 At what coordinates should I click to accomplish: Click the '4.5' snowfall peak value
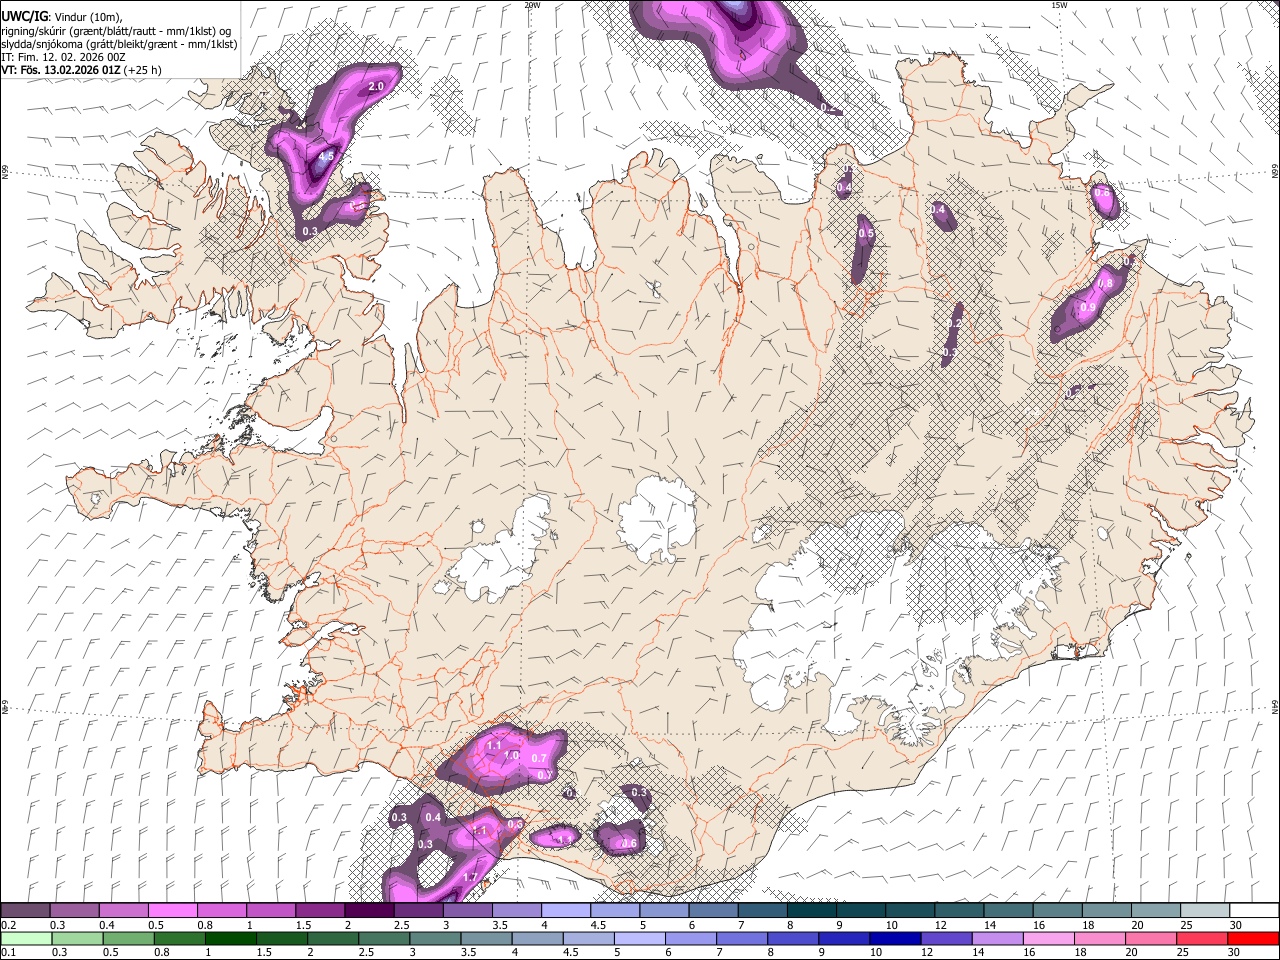[x=326, y=156]
